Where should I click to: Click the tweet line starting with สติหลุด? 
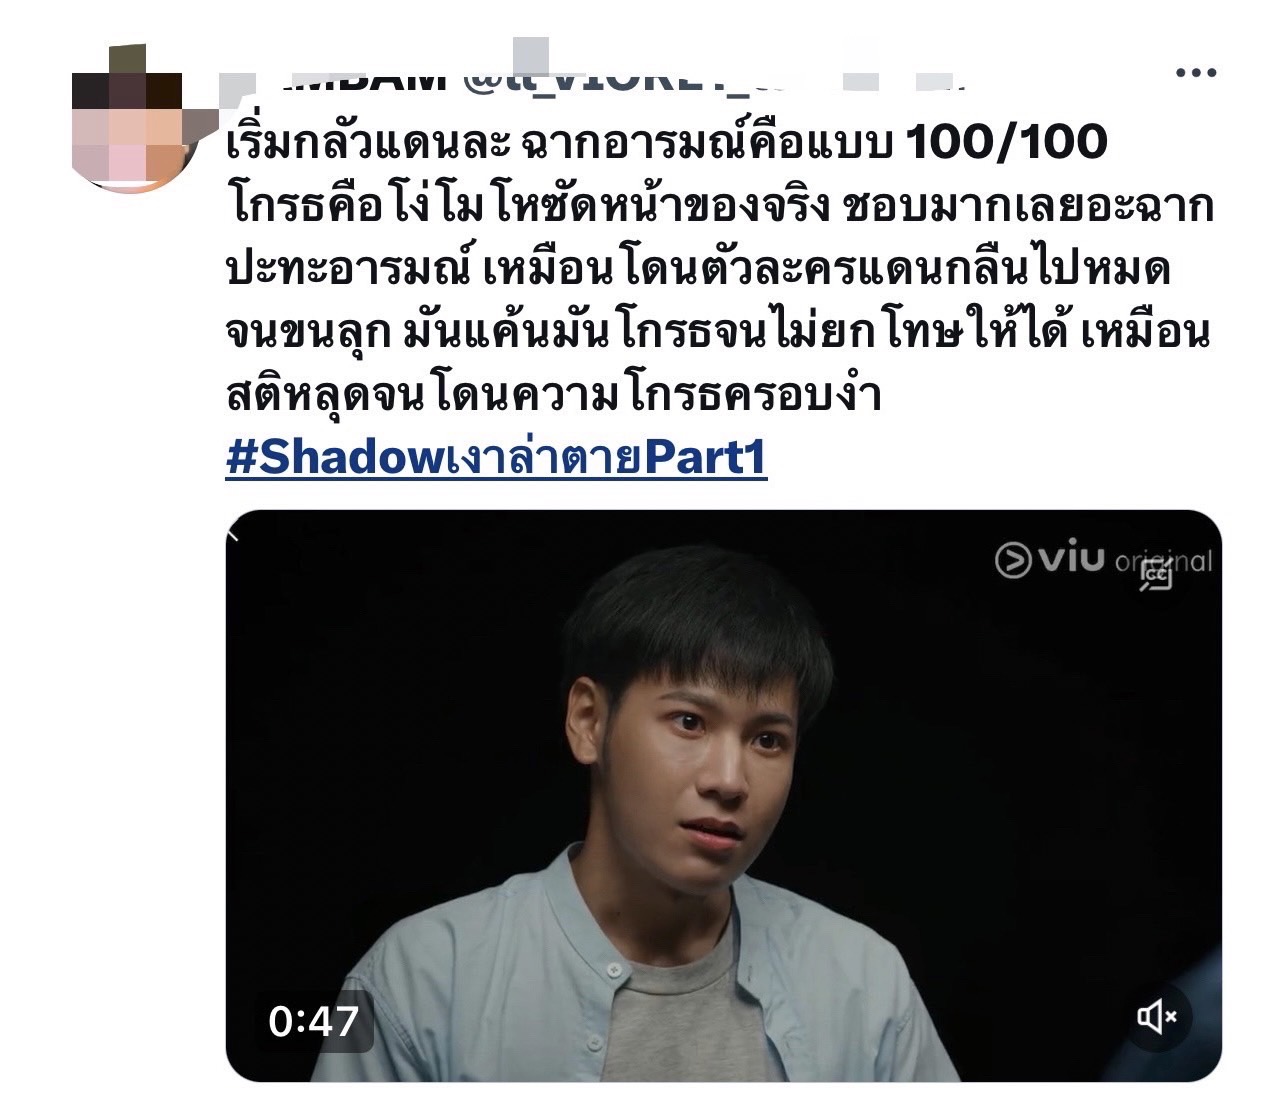point(554,396)
